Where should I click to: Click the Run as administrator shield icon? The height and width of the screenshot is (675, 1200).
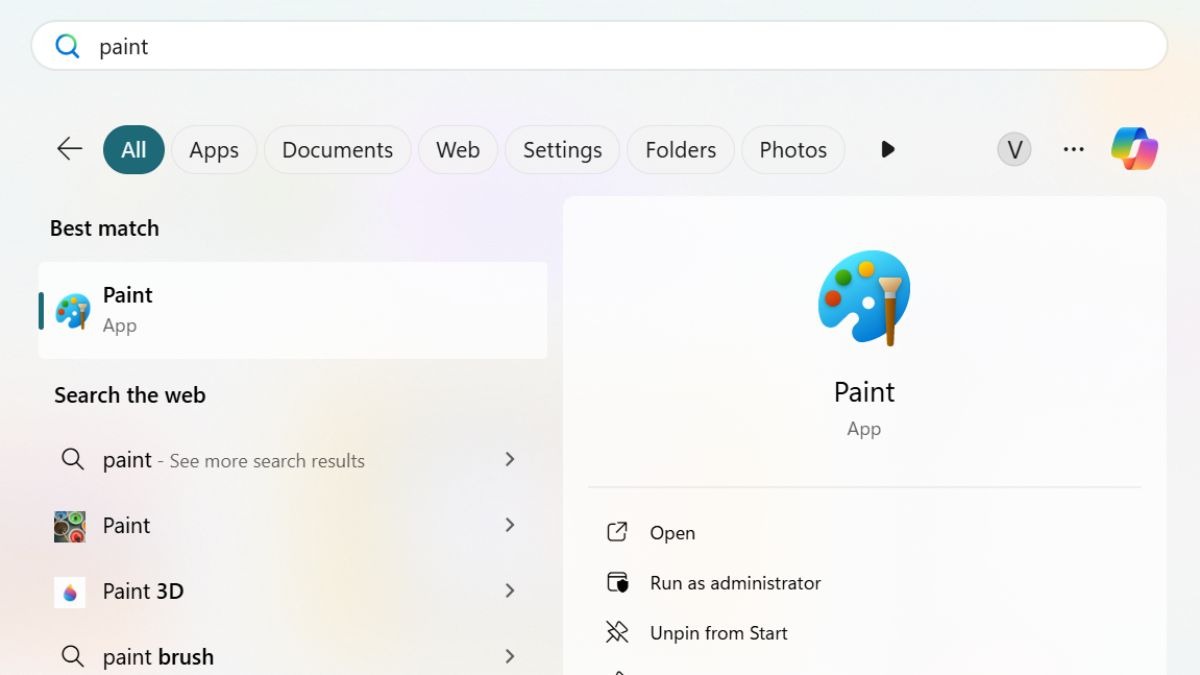click(617, 582)
